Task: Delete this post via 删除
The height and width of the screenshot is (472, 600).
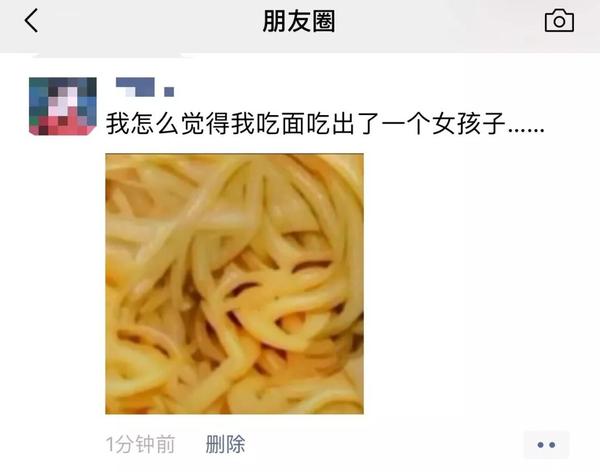Action: coord(225,444)
